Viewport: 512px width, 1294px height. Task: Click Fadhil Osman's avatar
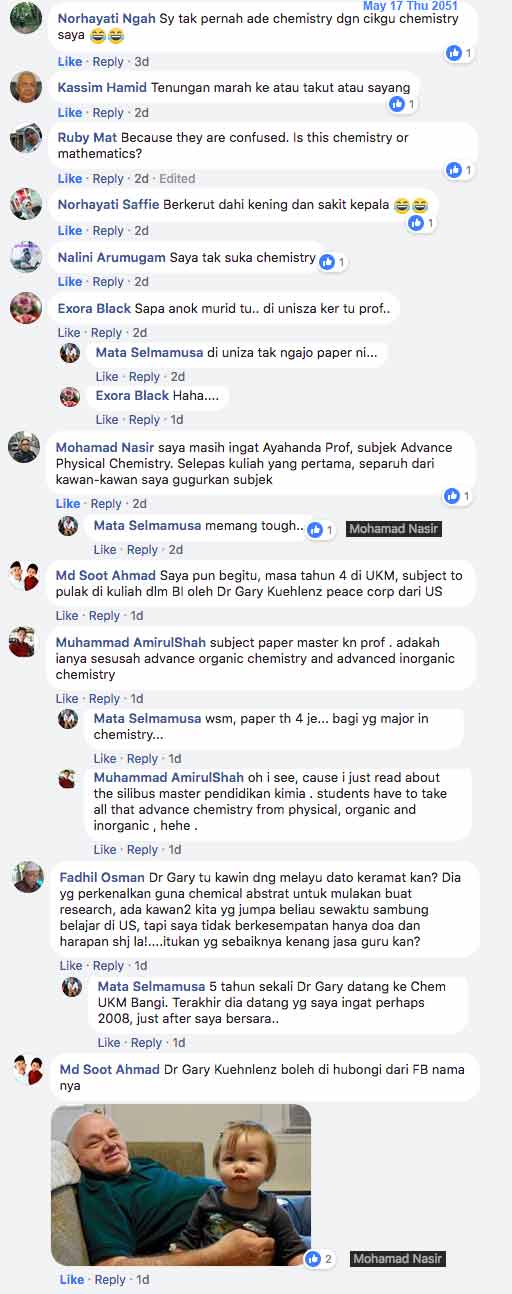(28, 876)
